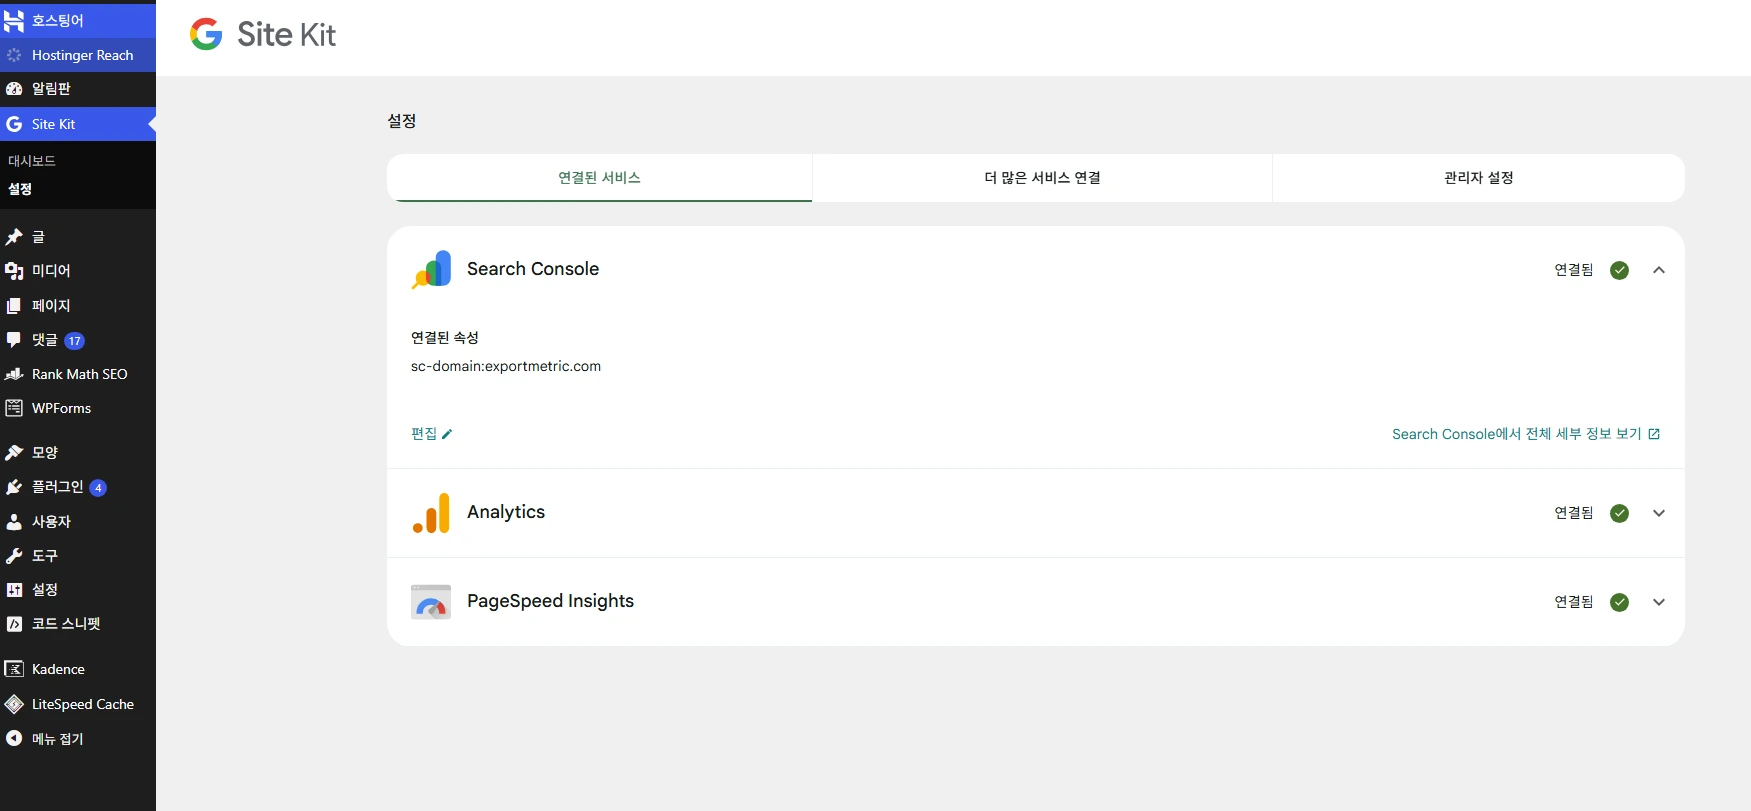This screenshot has height=811, width=1751.
Task: Open the Site Kit menu item label
Action: click(53, 124)
